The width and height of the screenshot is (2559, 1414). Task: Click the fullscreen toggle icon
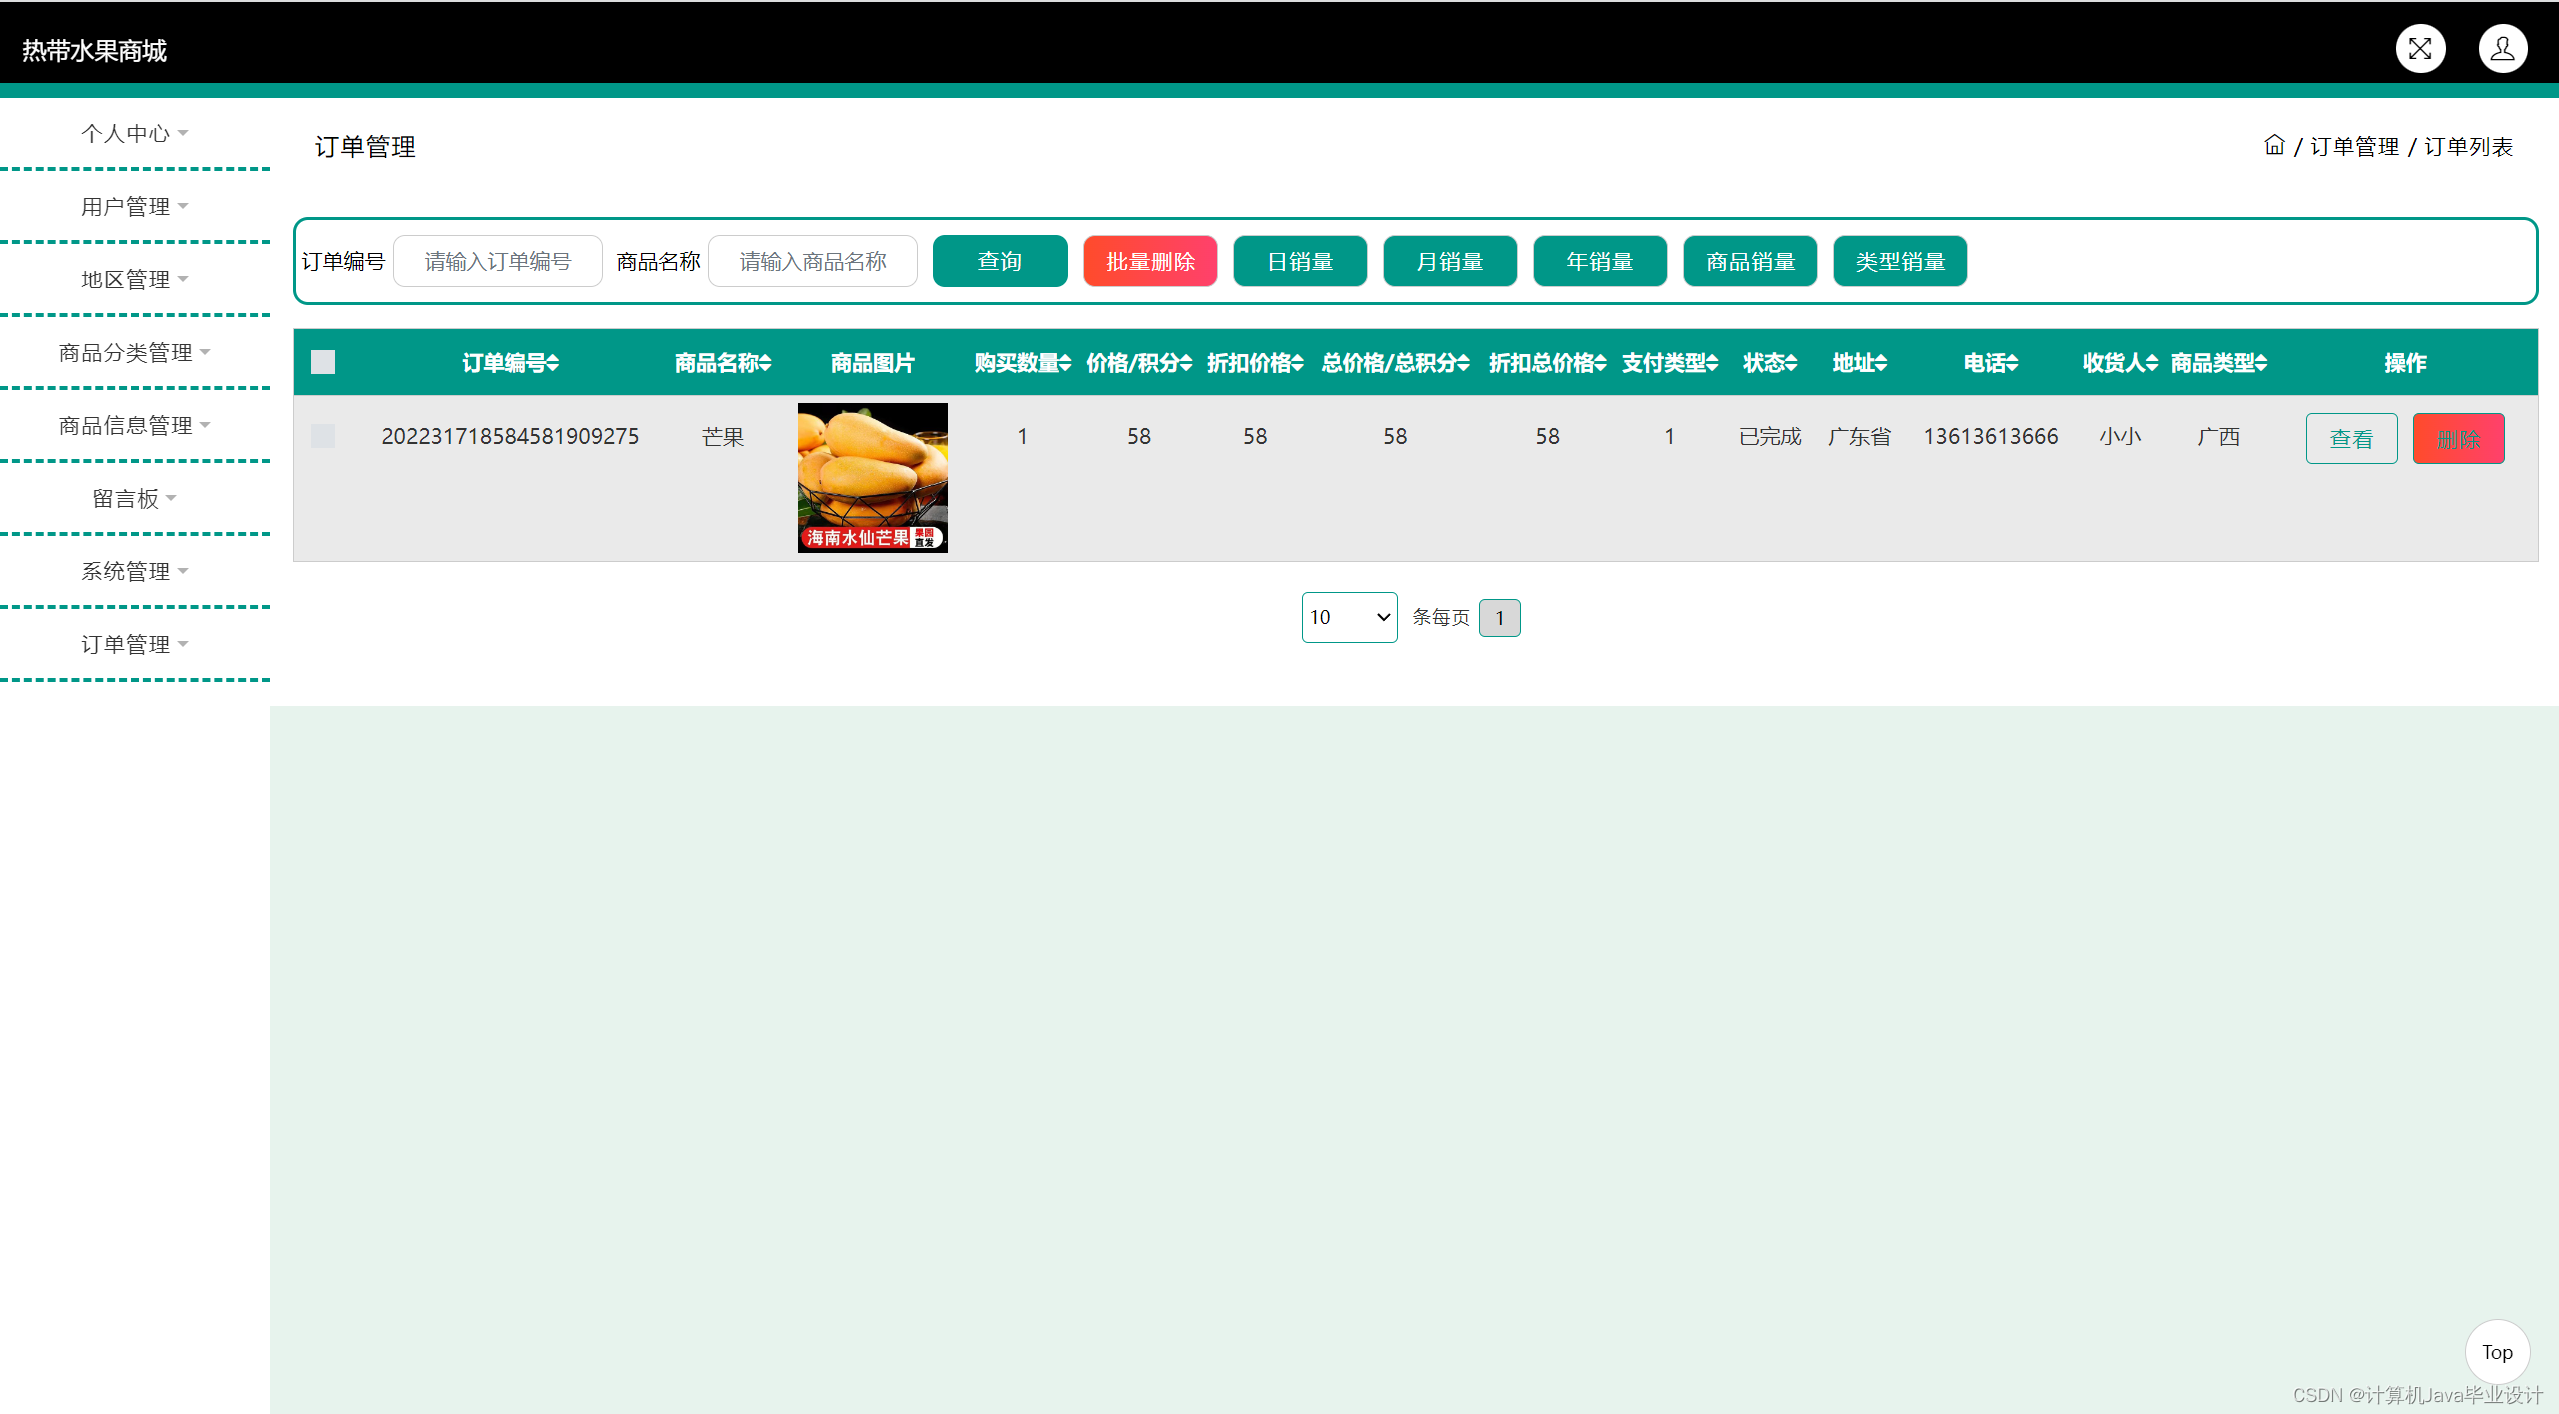[2419, 49]
